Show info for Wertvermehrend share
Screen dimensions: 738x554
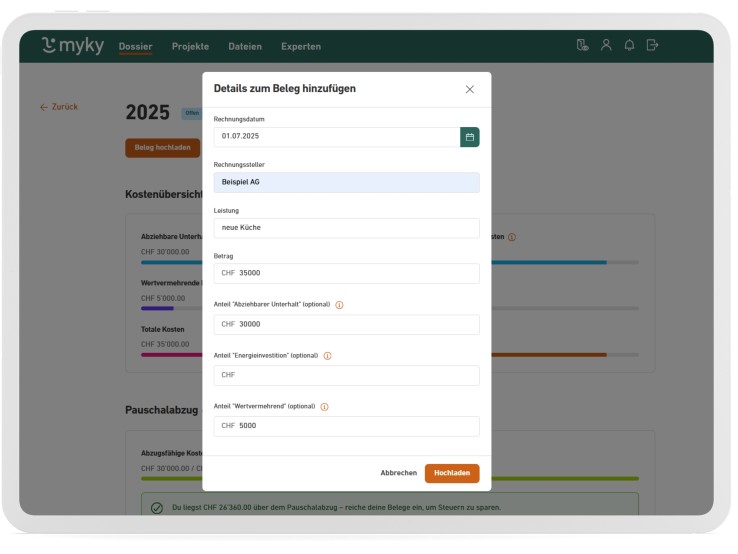click(x=324, y=406)
